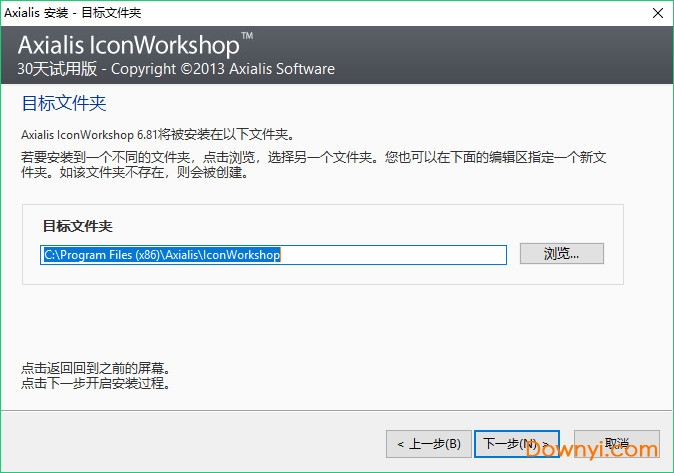Viewport: 674px width, 473px height.
Task: Minimize the installer window
Action: pos(563,13)
